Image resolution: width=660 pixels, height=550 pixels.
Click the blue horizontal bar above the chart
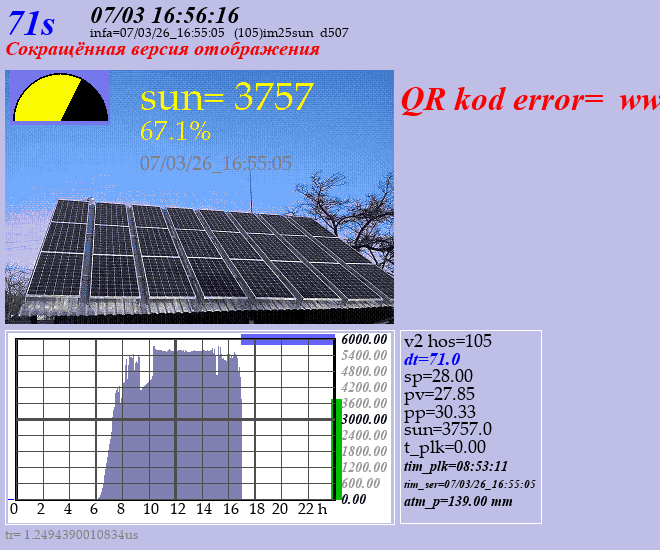tap(287, 340)
